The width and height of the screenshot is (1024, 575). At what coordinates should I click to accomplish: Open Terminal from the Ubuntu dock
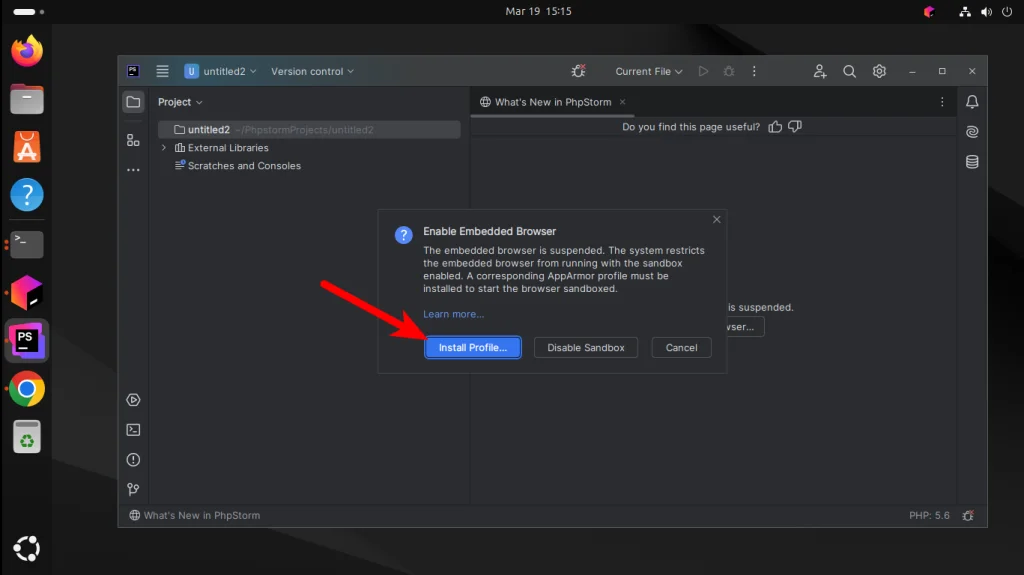click(27, 244)
